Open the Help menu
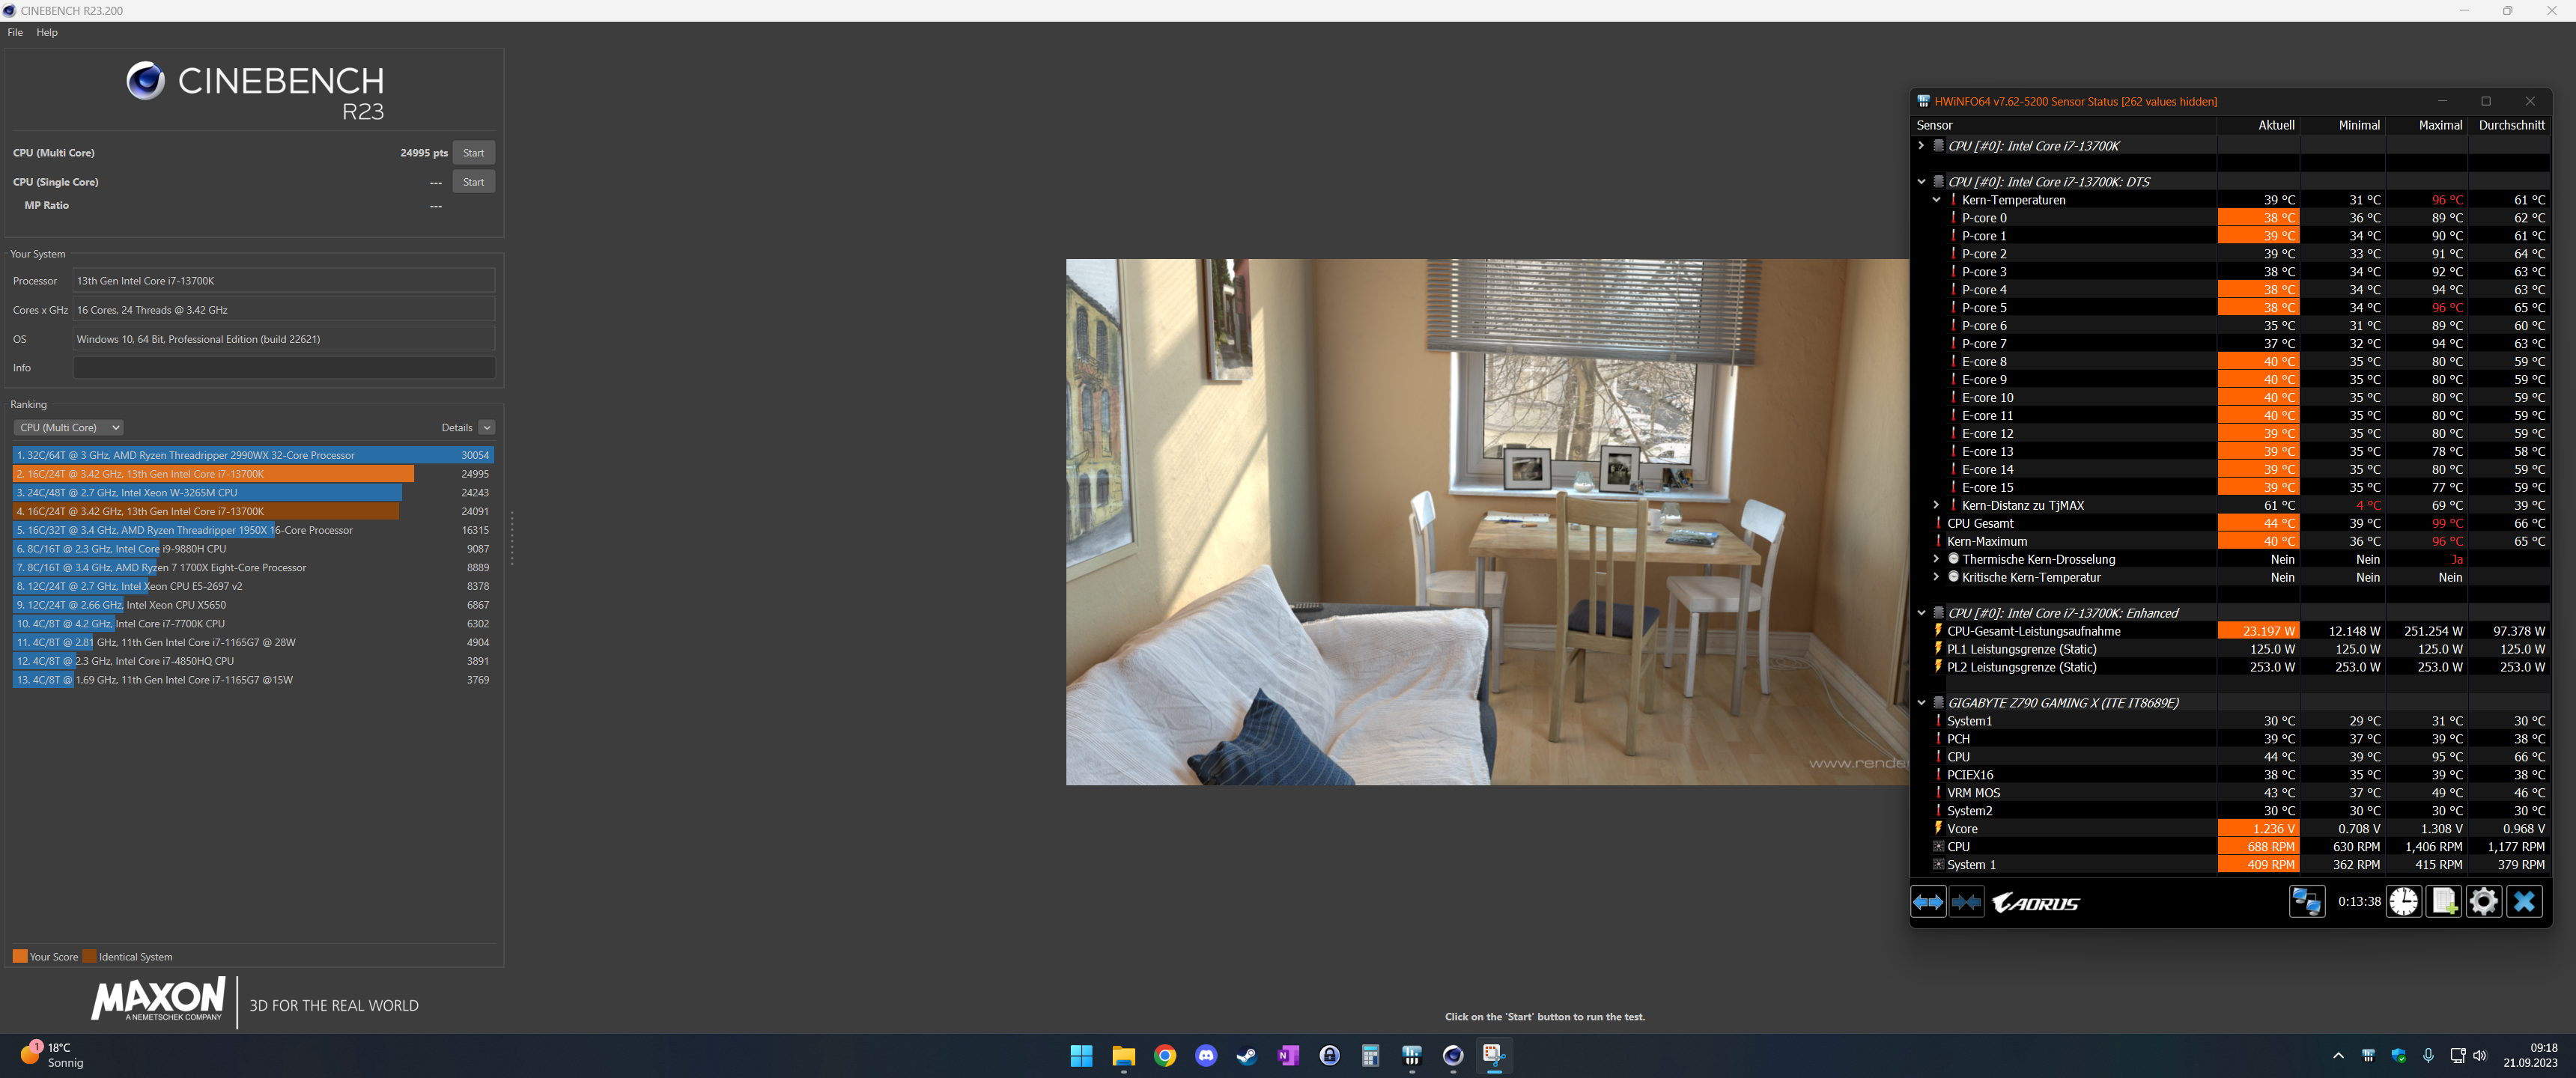The height and width of the screenshot is (1078, 2576). click(x=47, y=32)
